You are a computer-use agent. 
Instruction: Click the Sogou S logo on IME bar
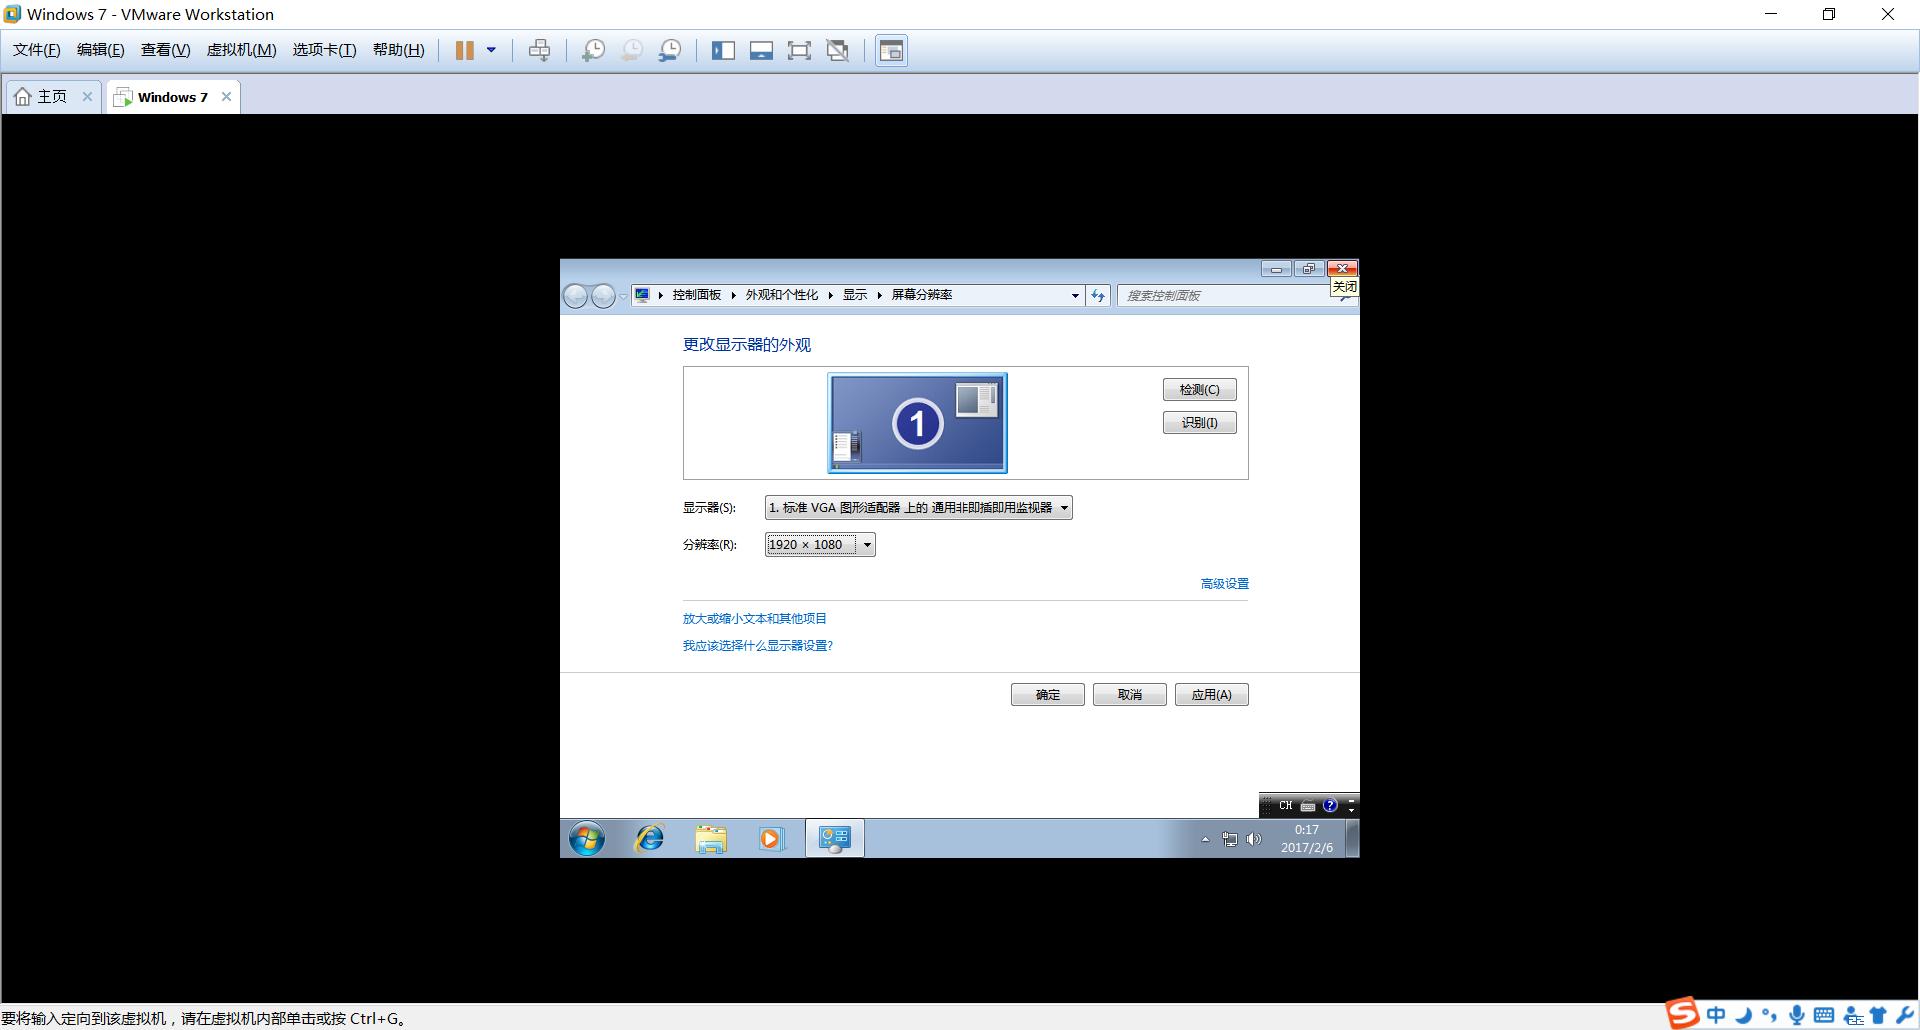(x=1682, y=1013)
